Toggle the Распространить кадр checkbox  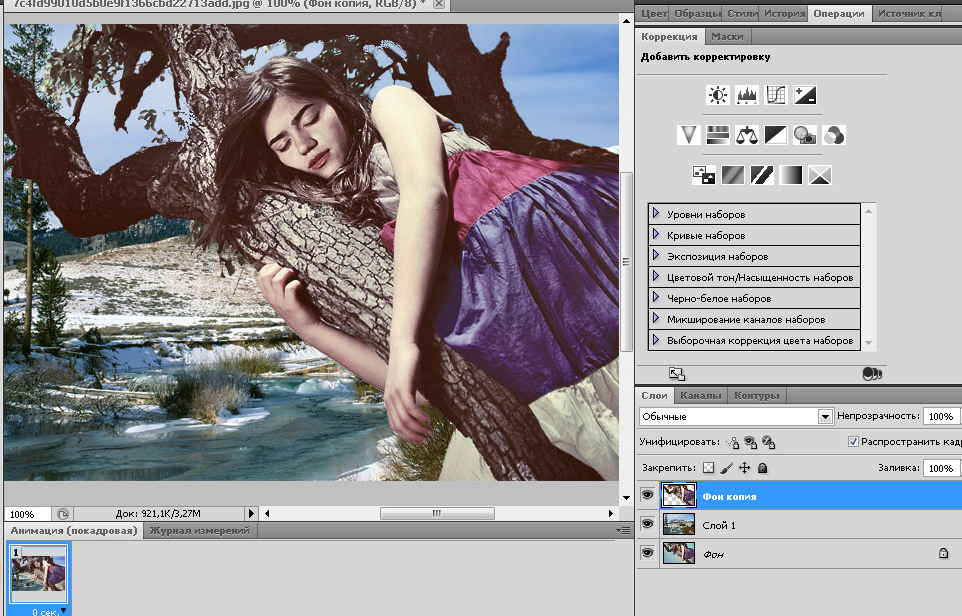[853, 442]
